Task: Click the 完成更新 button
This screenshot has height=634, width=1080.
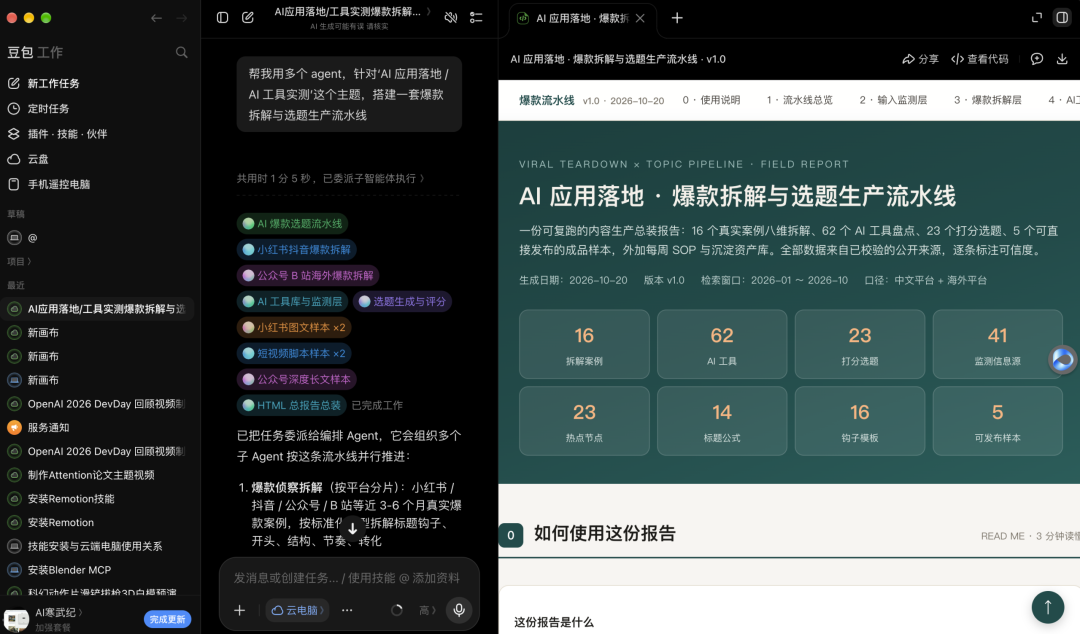Action: click(x=167, y=620)
